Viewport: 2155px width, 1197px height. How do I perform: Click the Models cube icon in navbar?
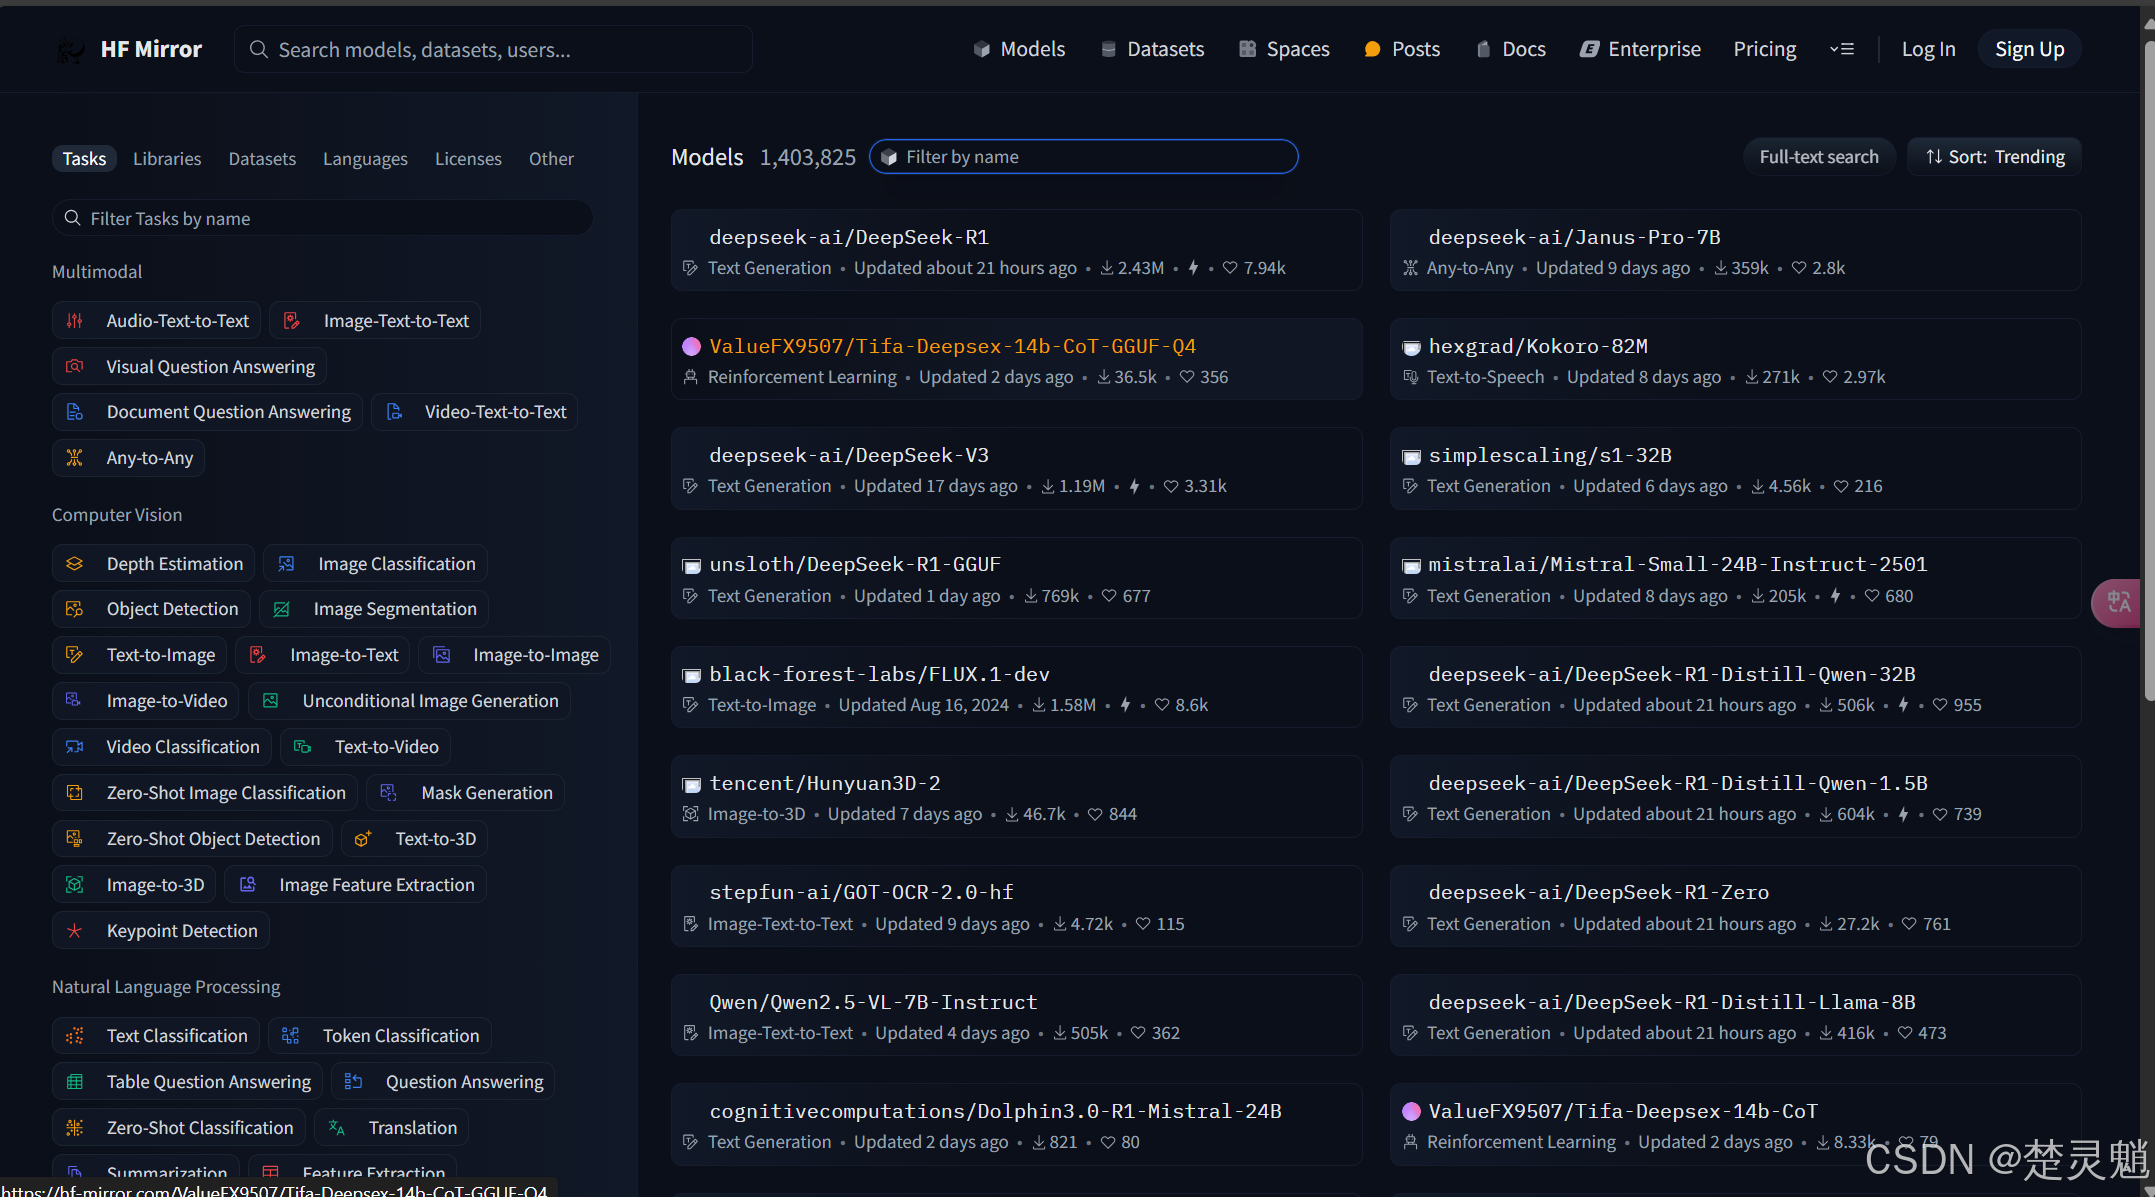click(981, 49)
